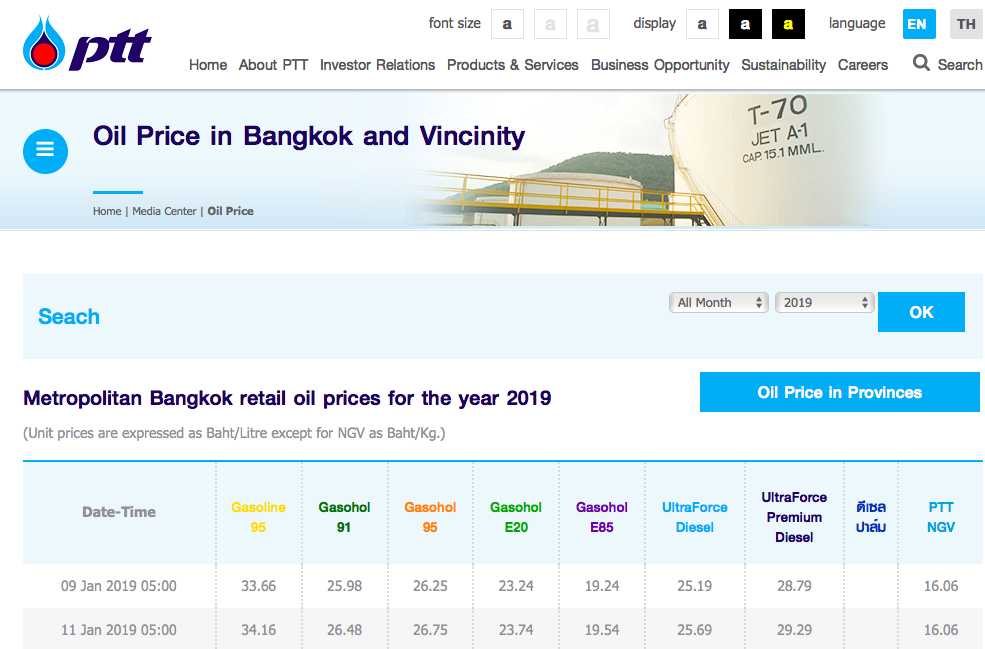Screen dimensions: 985x649
Task: Click the Oil Price in Bangkok title
Action: click(x=309, y=136)
